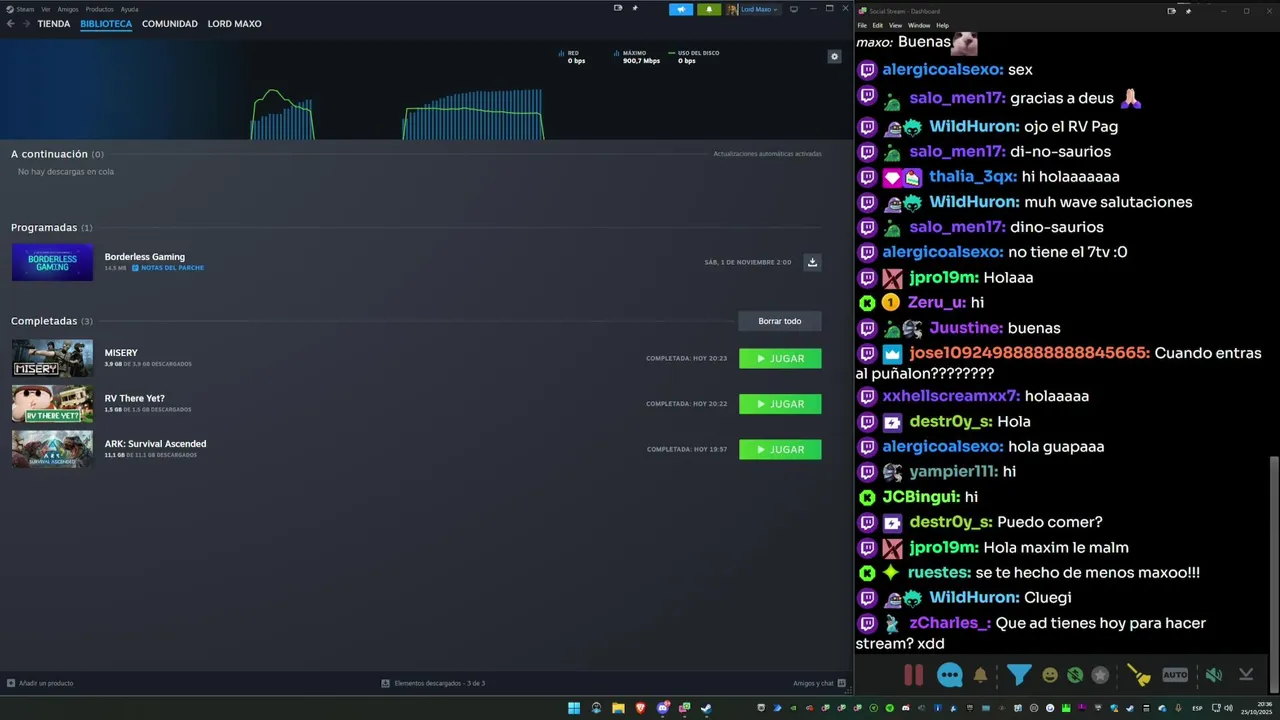The width and height of the screenshot is (1280, 720).
Task: Click the Steam announcements megaphone icon
Action: (681, 9)
